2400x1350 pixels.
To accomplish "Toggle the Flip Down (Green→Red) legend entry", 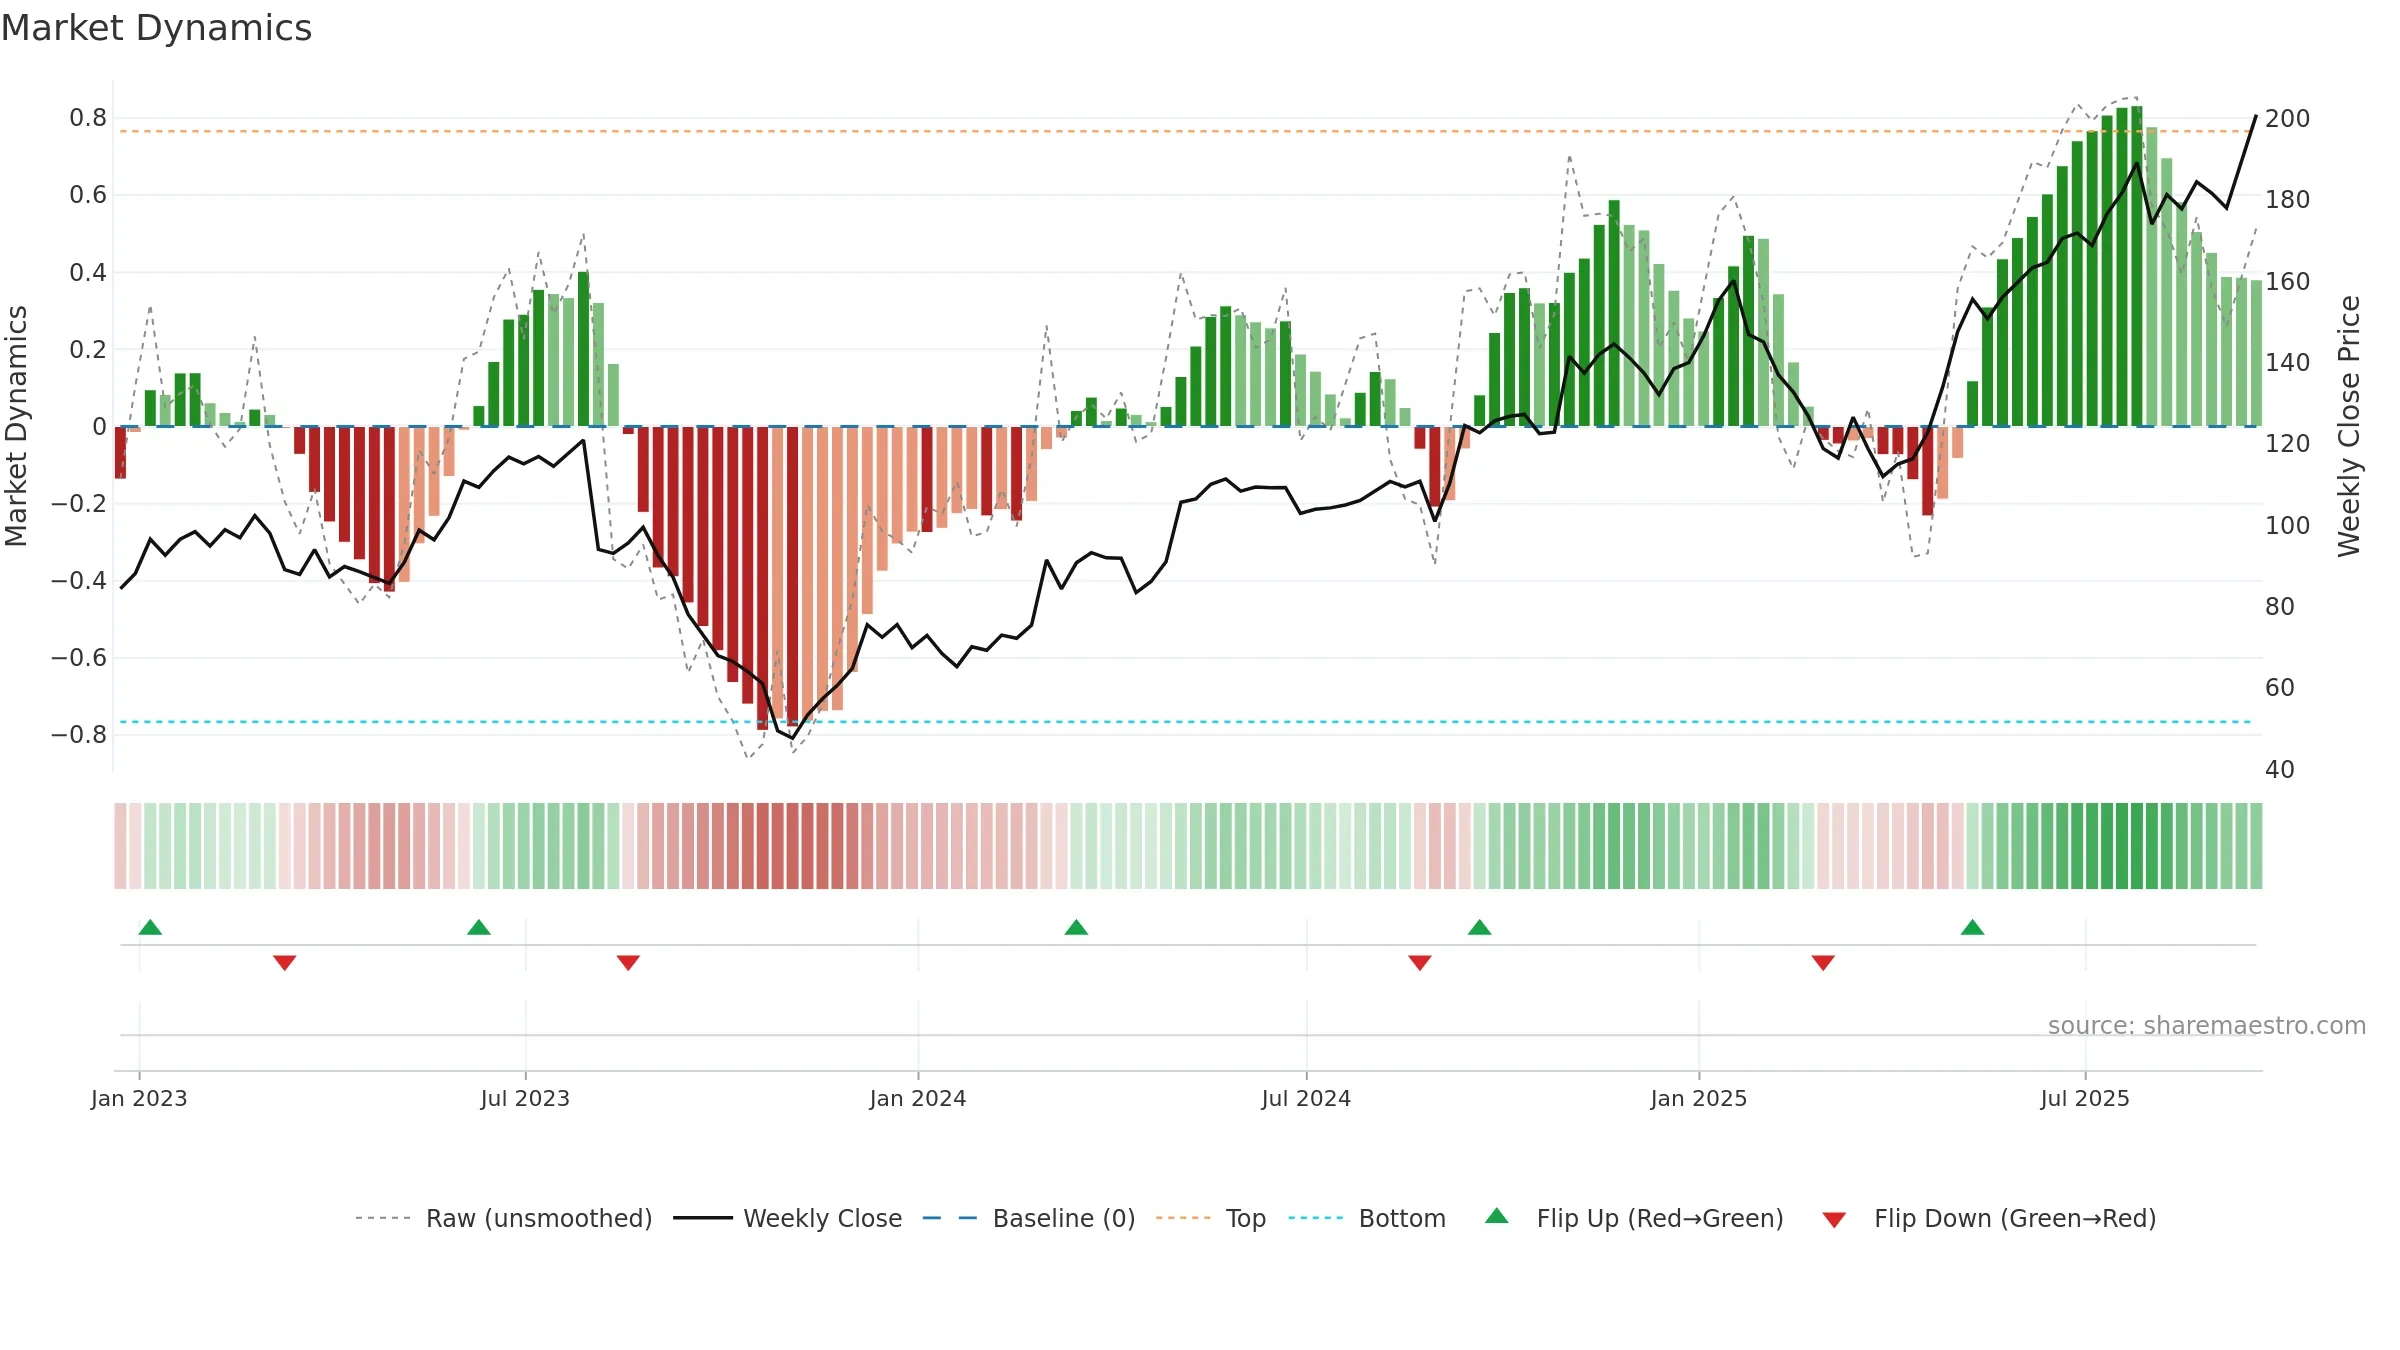I will tap(1989, 1218).
